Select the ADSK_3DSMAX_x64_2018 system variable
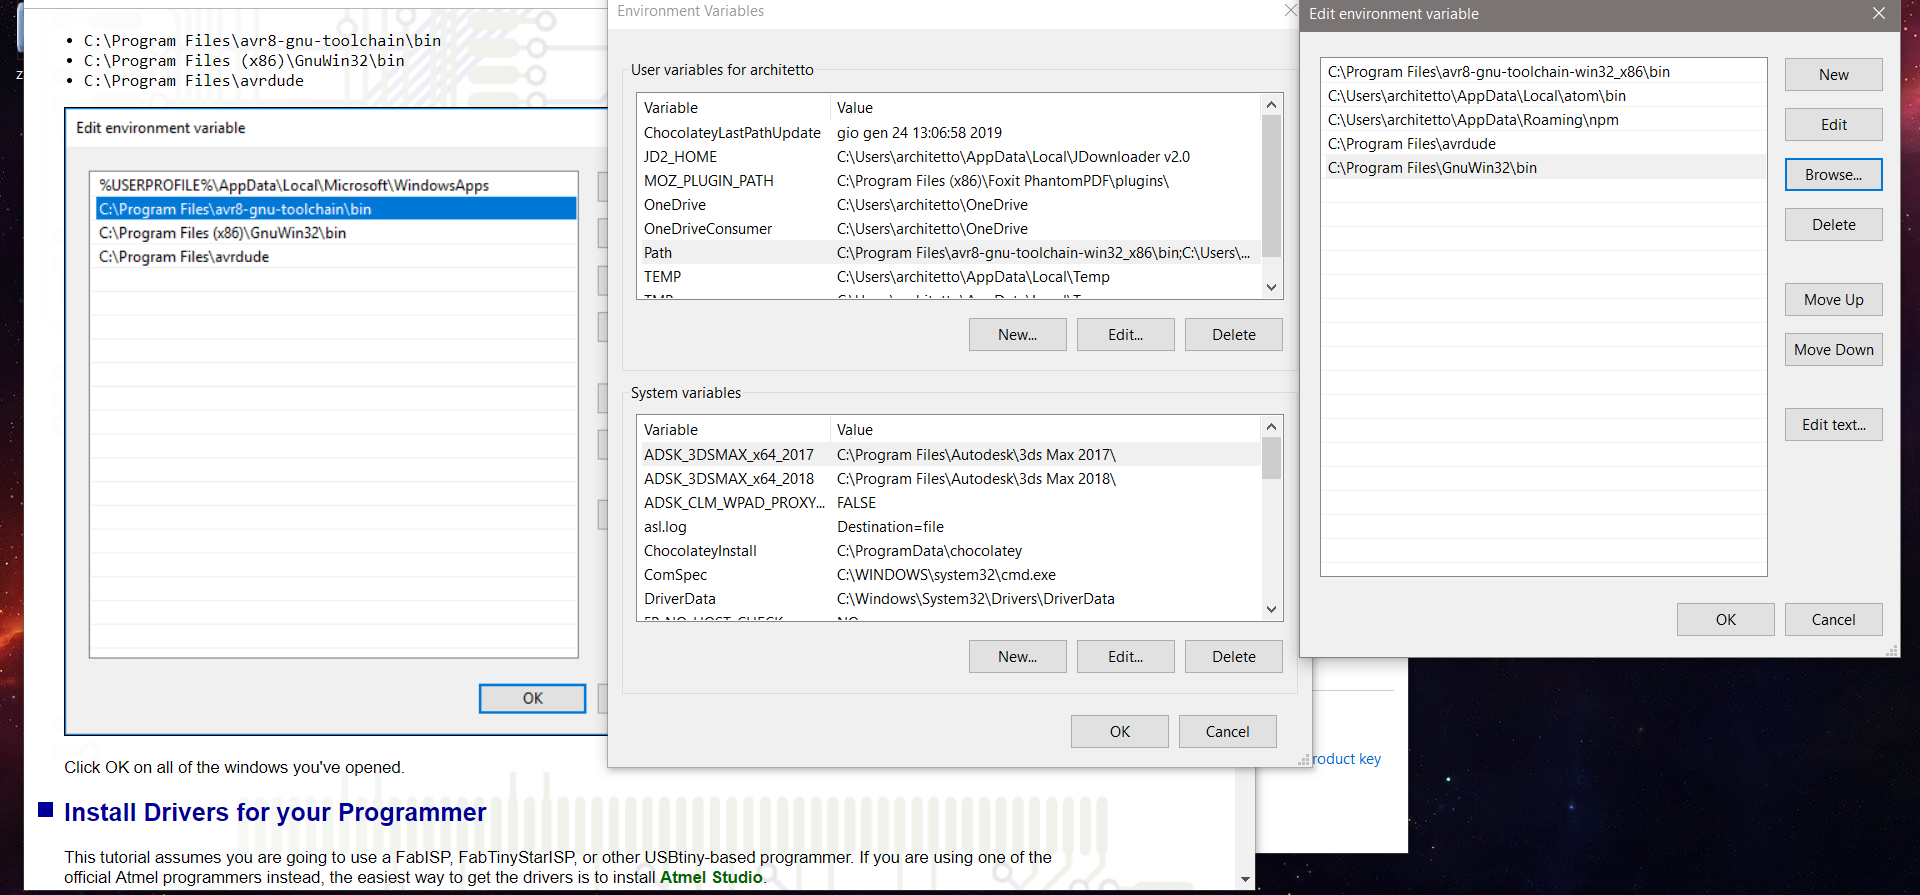The image size is (1920, 895). (x=949, y=479)
